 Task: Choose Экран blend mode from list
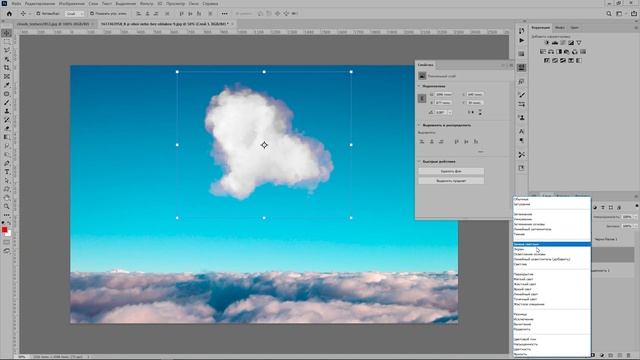point(552,249)
